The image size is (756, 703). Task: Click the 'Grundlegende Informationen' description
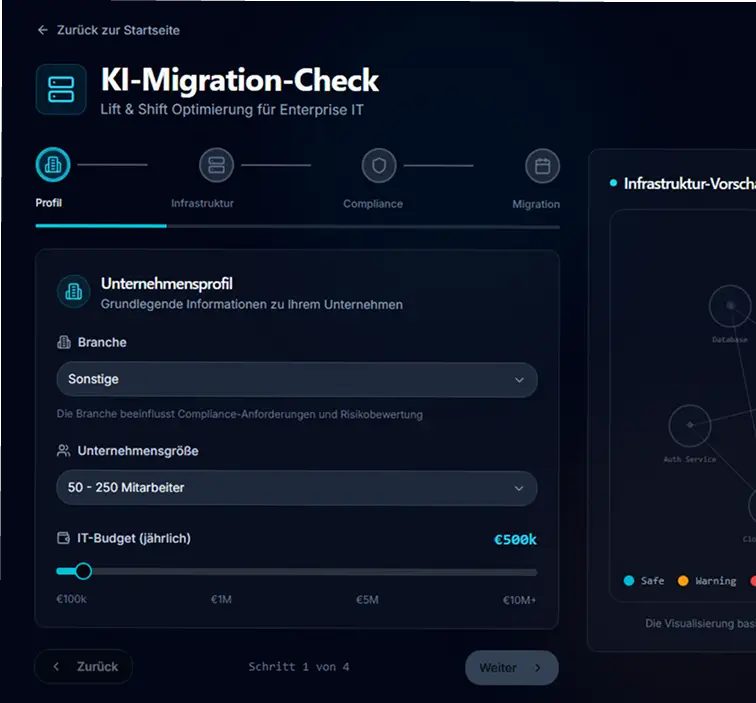(x=252, y=304)
